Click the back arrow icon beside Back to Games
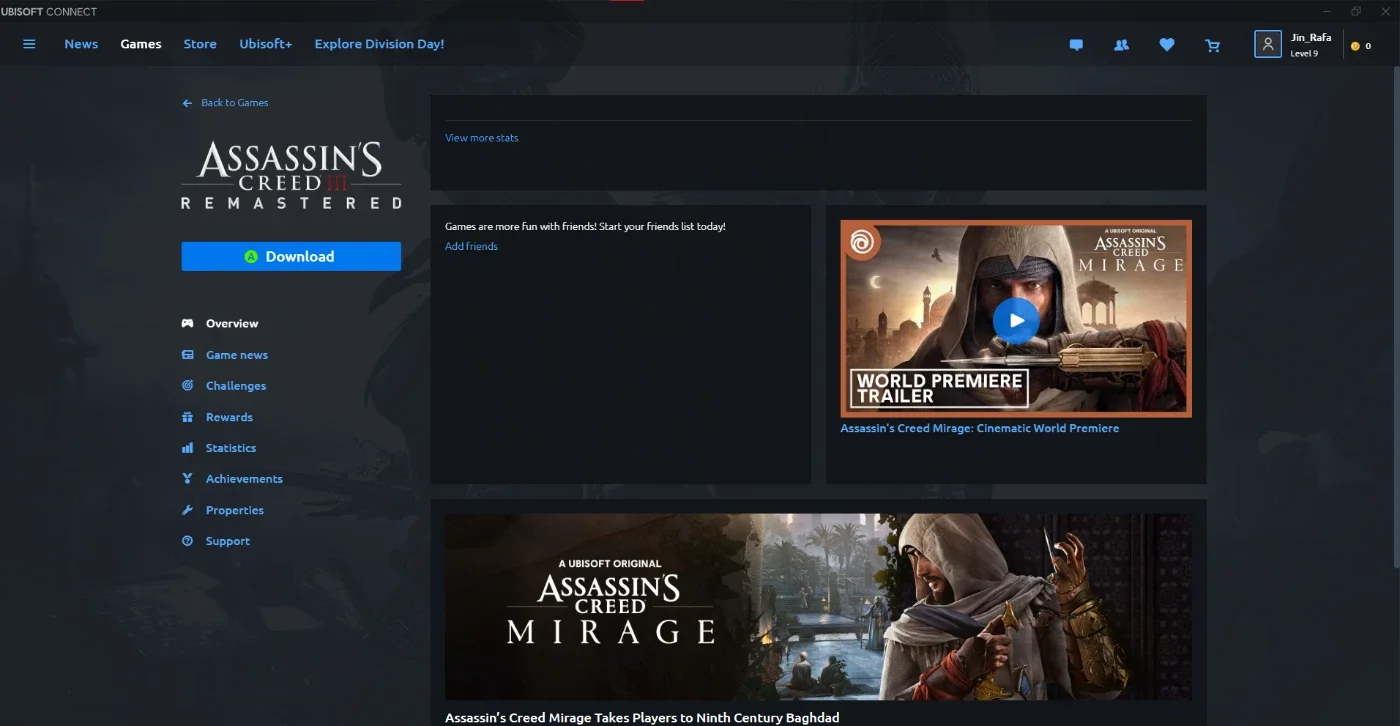This screenshot has height=726, width=1400. [187, 103]
